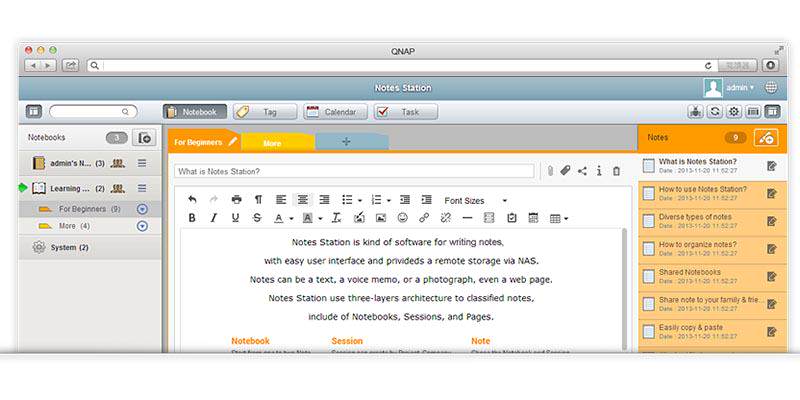Open the 'Easily copy & paste' note
The width and height of the screenshot is (800, 400).
tap(712, 332)
